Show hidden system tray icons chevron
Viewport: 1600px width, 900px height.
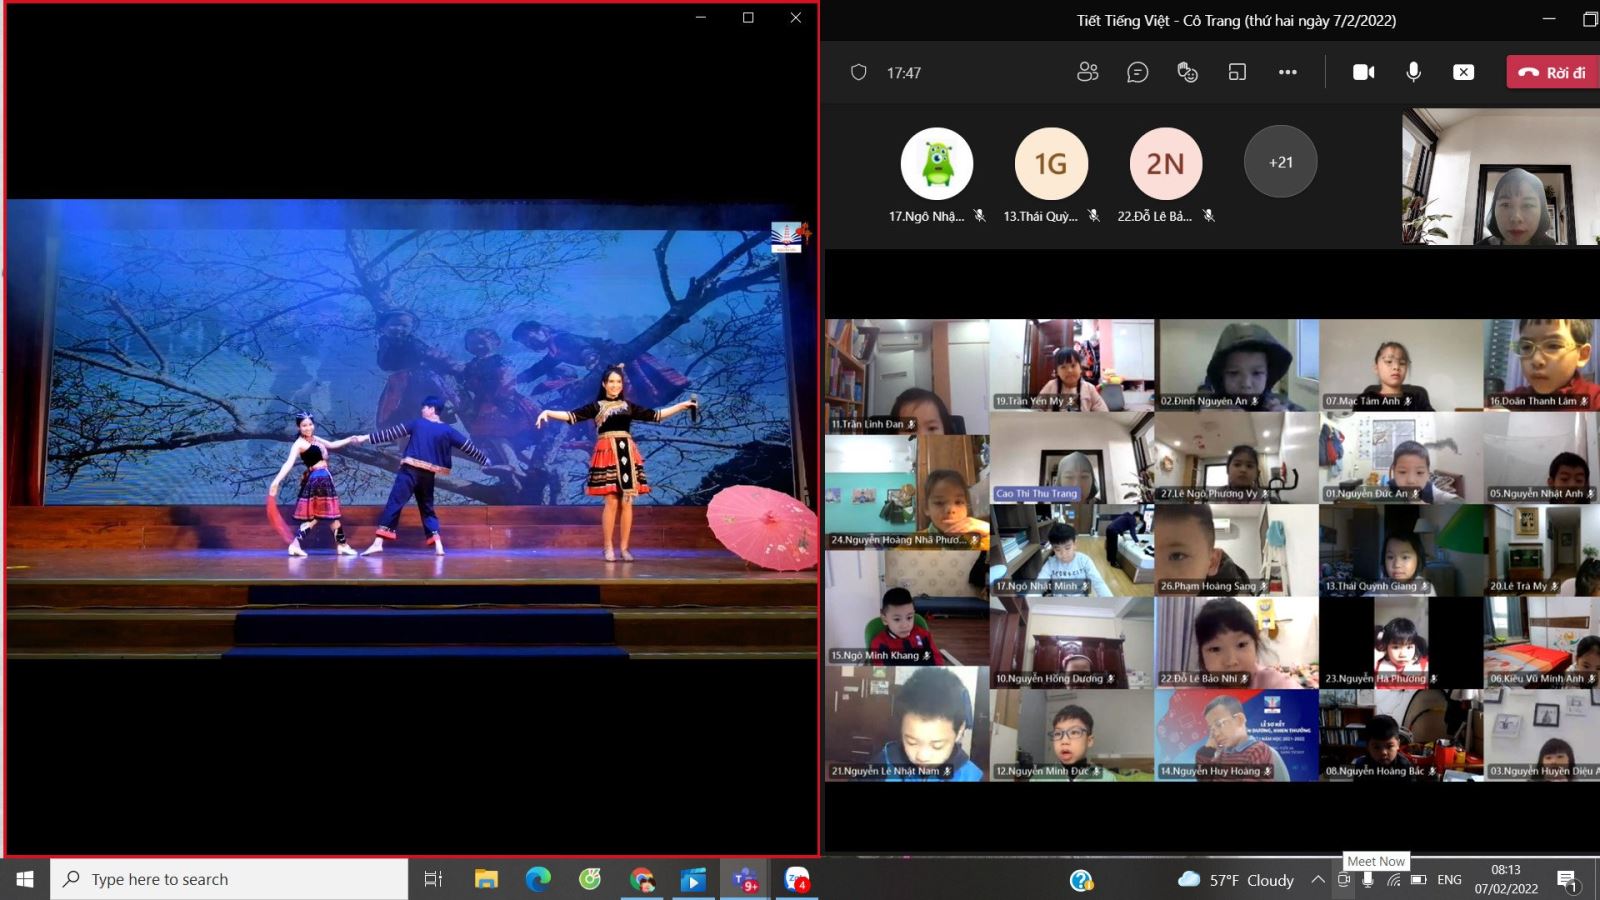coord(1318,880)
